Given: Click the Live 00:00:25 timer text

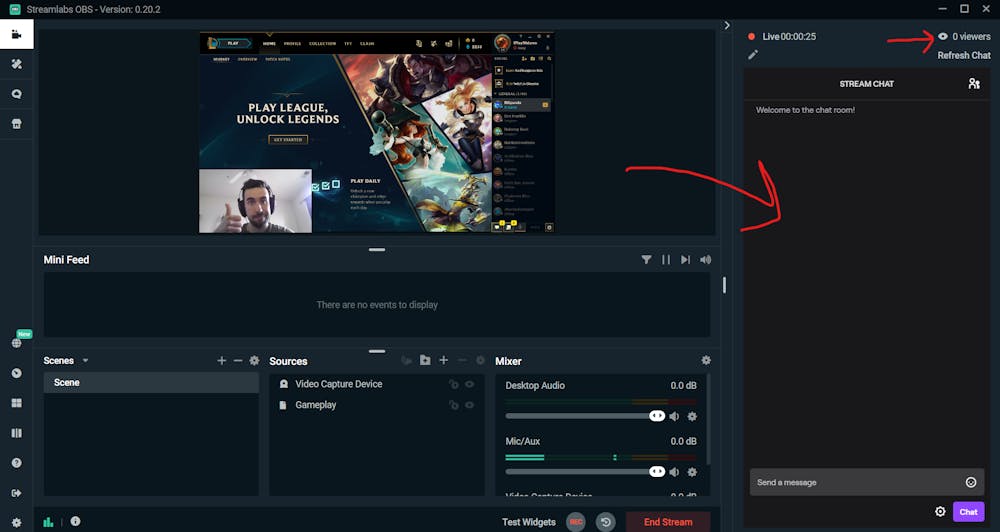Looking at the screenshot, I should pos(789,36).
